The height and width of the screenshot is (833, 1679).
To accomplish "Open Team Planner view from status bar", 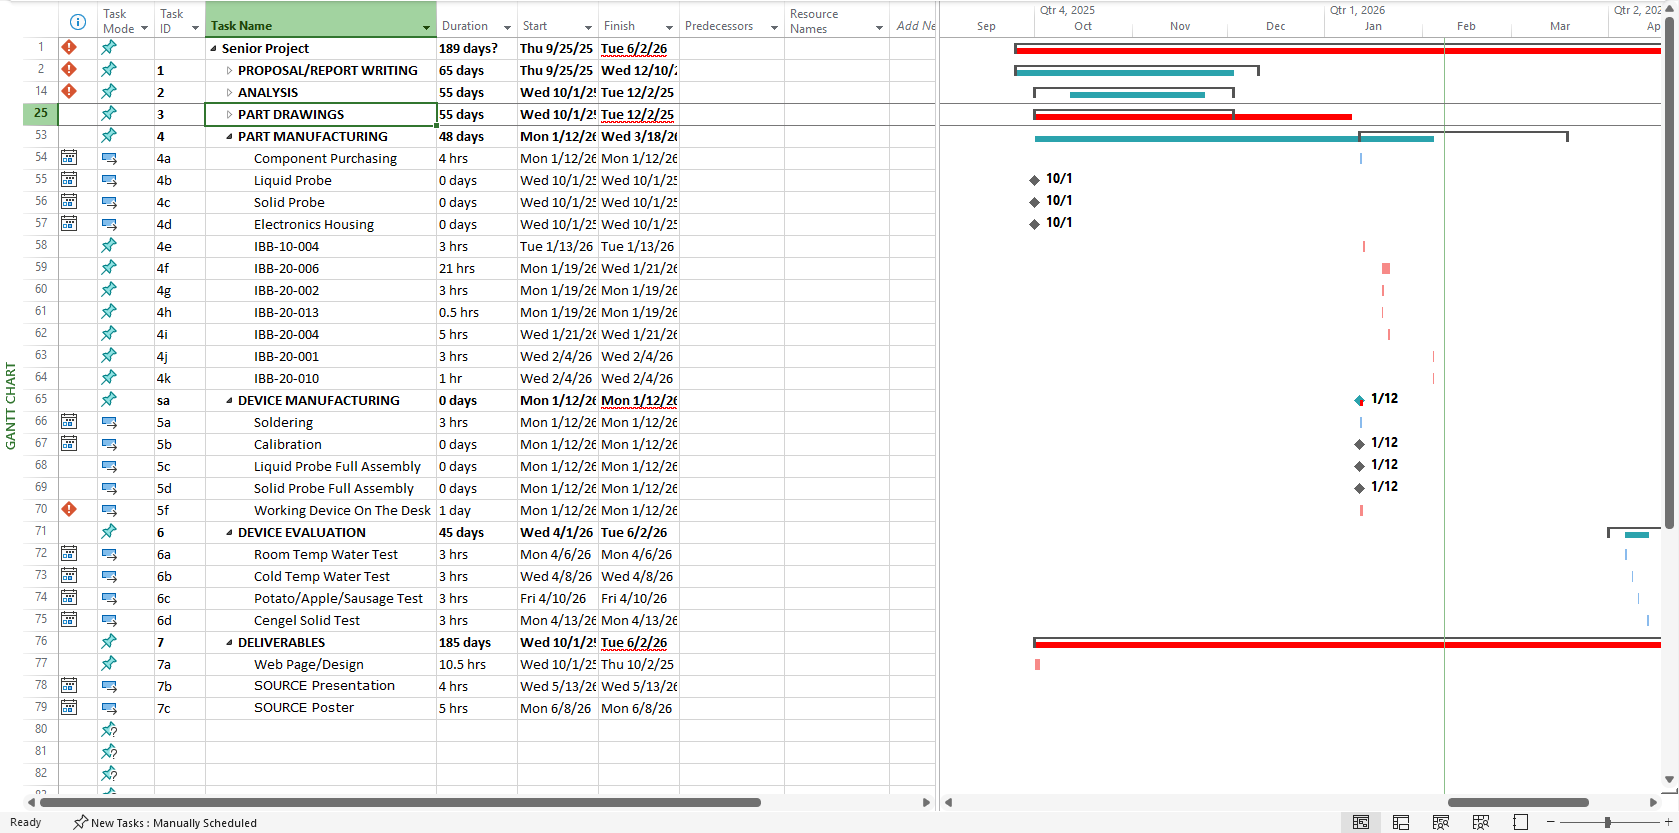I will click(x=1441, y=822).
